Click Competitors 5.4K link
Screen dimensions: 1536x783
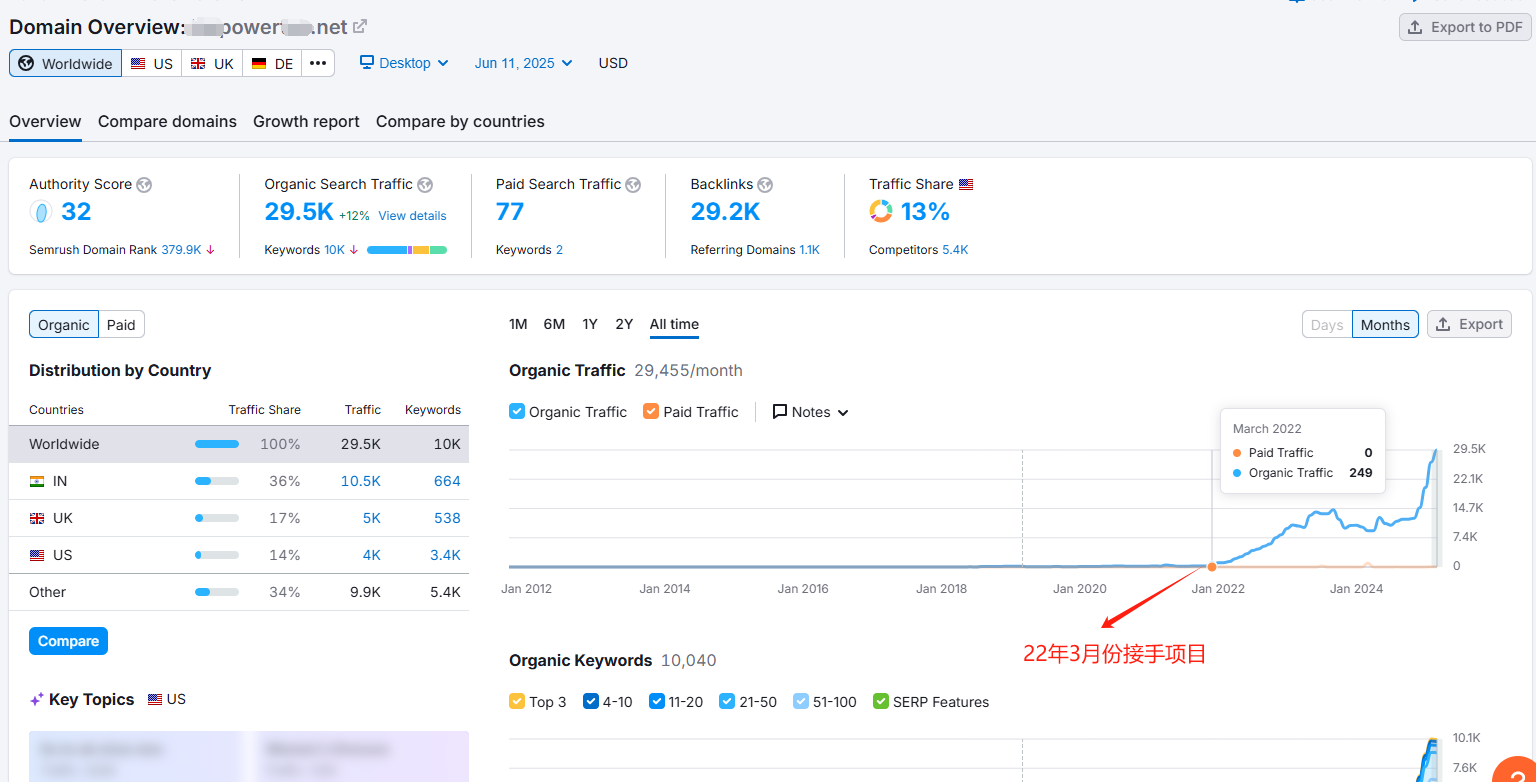(x=955, y=250)
